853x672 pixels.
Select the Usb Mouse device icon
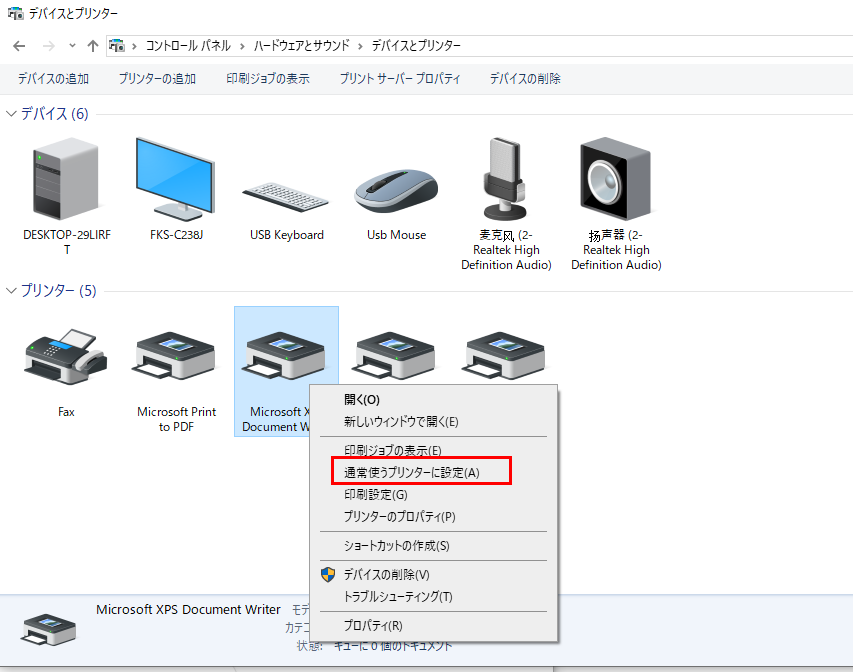[x=396, y=190]
